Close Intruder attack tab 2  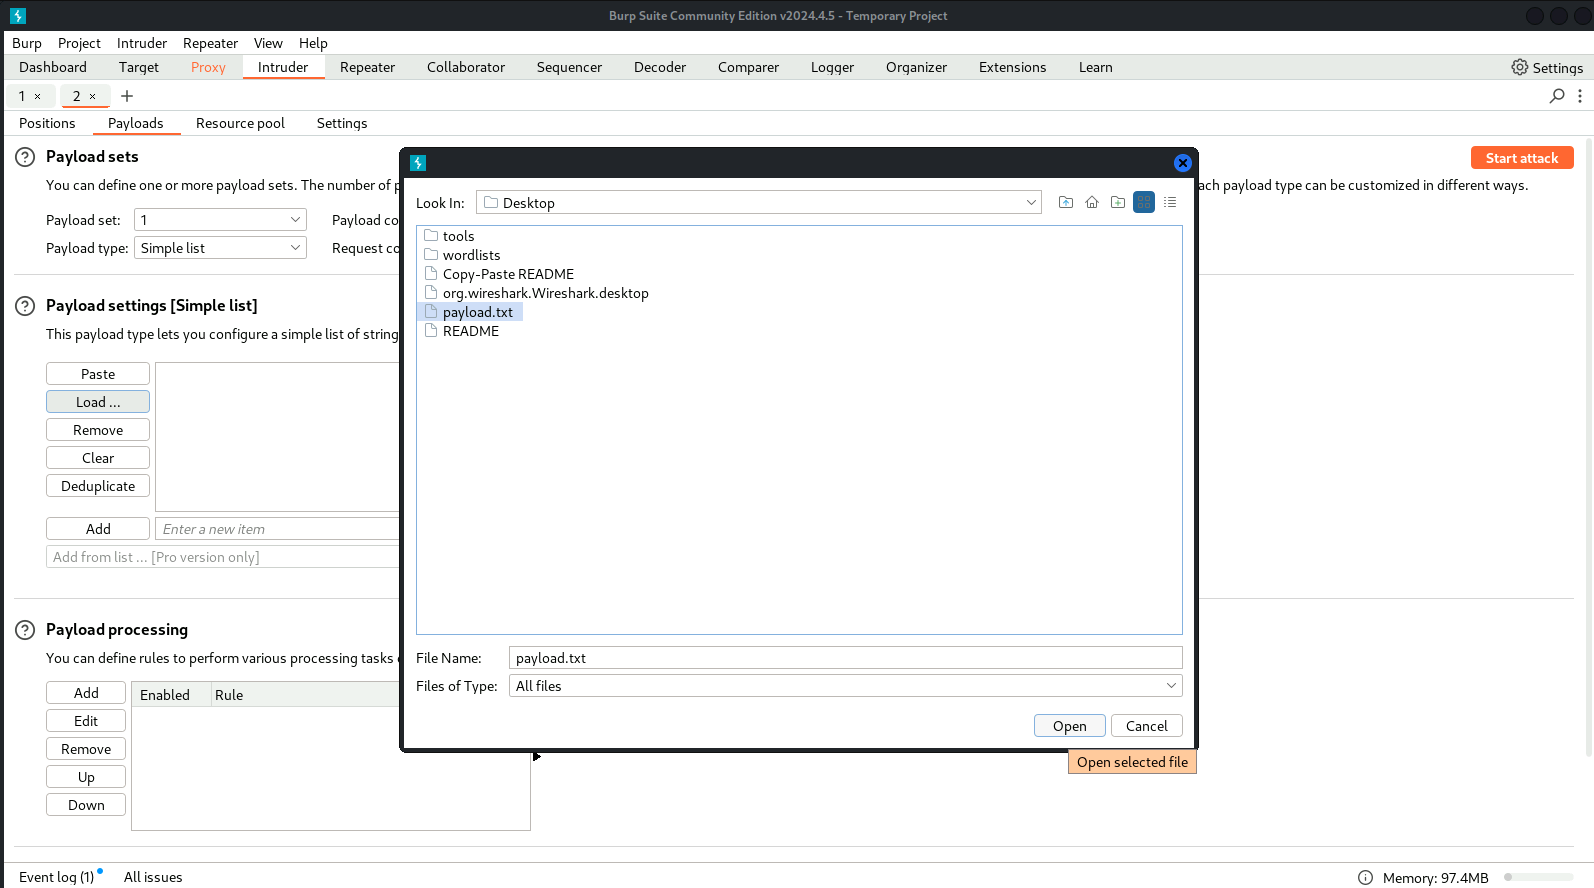pos(93,97)
